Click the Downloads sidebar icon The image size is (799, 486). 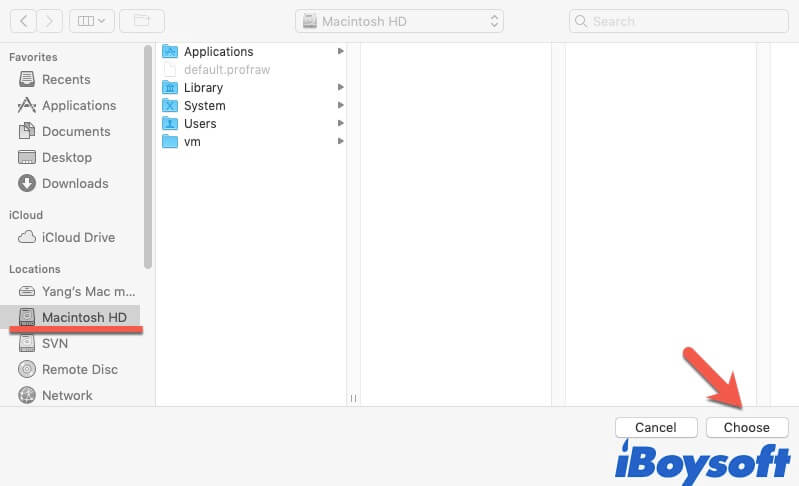click(27, 184)
